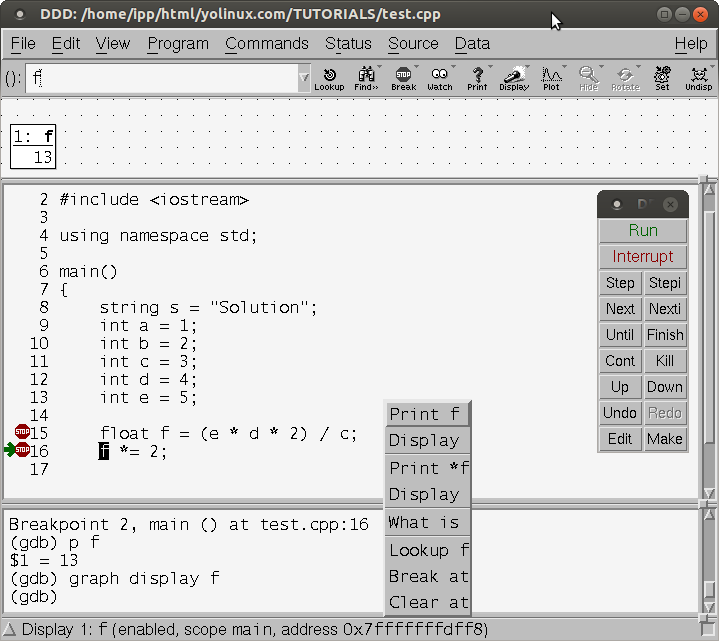
Task: Choose 'Lookup f' in the context menu
Action: (x=428, y=550)
